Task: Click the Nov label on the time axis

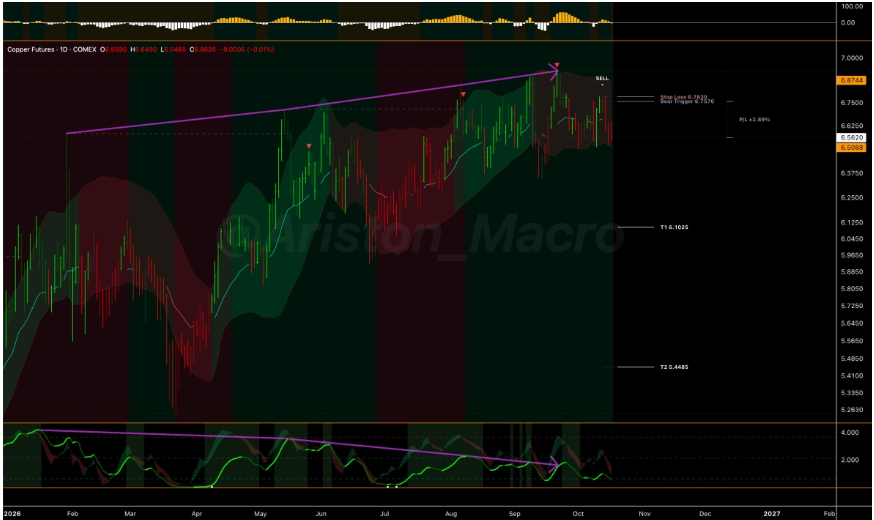Action: 644,513
